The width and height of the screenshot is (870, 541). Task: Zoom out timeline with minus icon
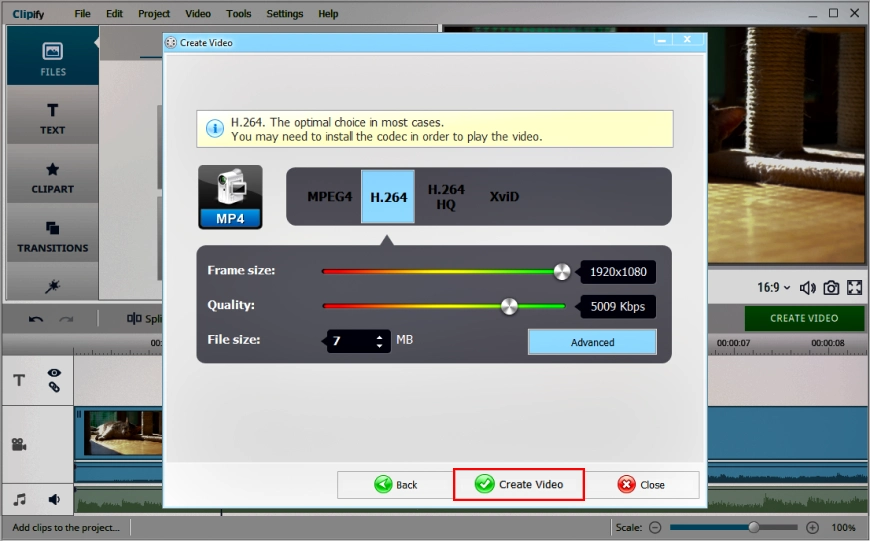click(x=655, y=527)
